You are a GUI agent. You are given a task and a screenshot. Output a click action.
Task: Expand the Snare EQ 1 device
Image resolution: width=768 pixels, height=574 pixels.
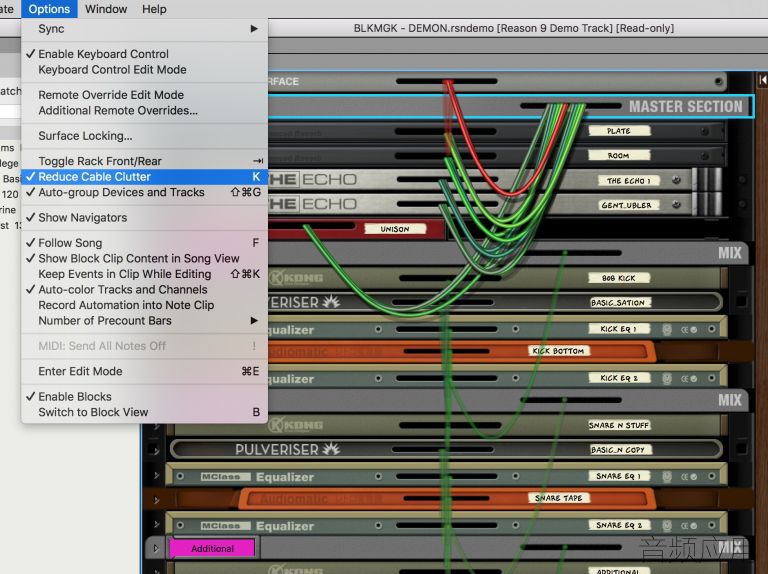pos(157,476)
